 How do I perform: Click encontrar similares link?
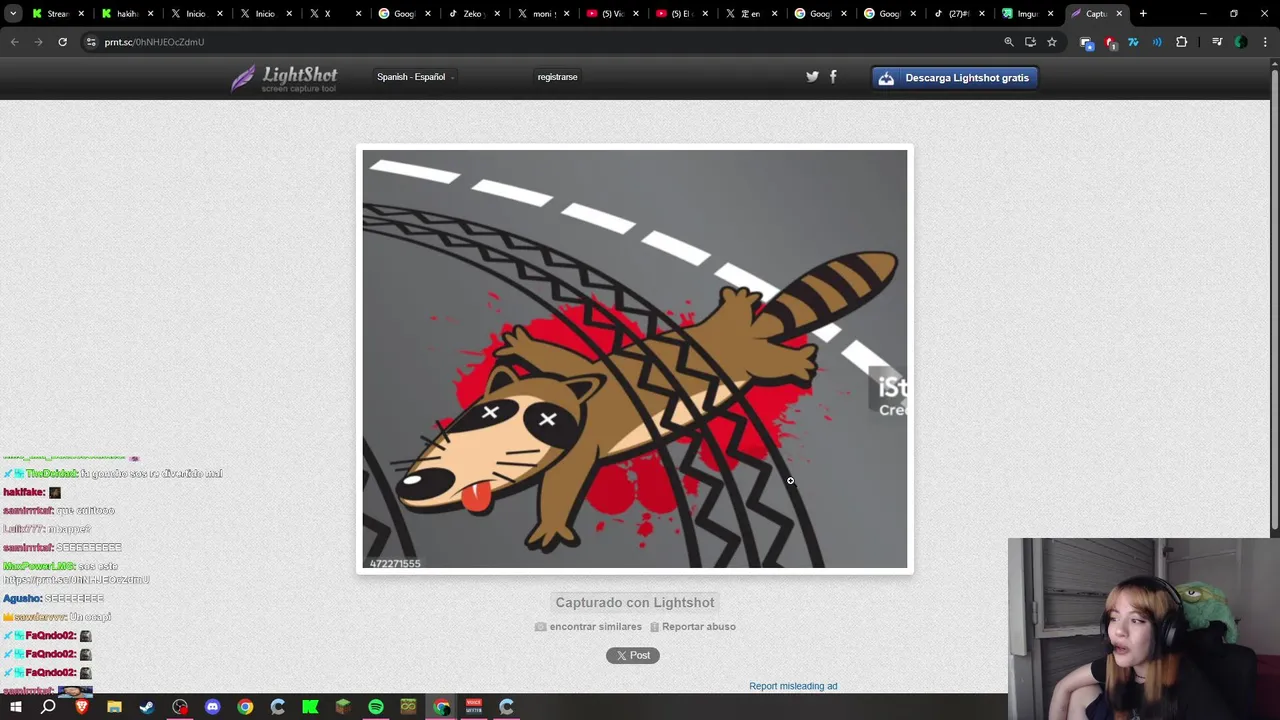point(596,627)
